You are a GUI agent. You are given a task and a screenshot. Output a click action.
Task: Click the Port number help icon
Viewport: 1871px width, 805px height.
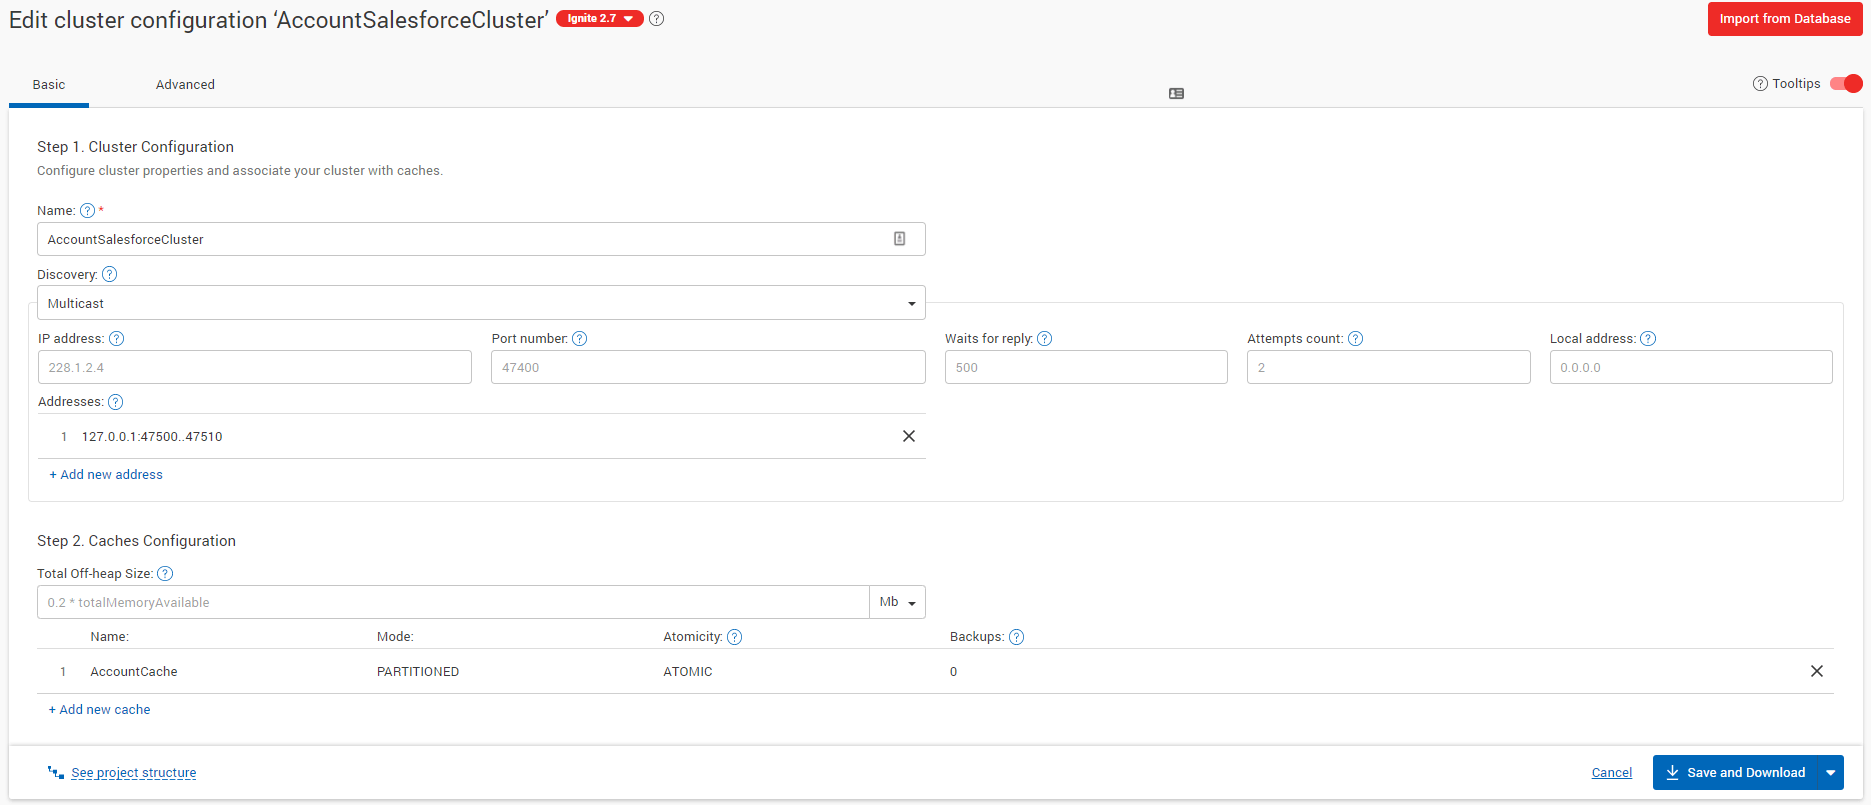coord(579,339)
